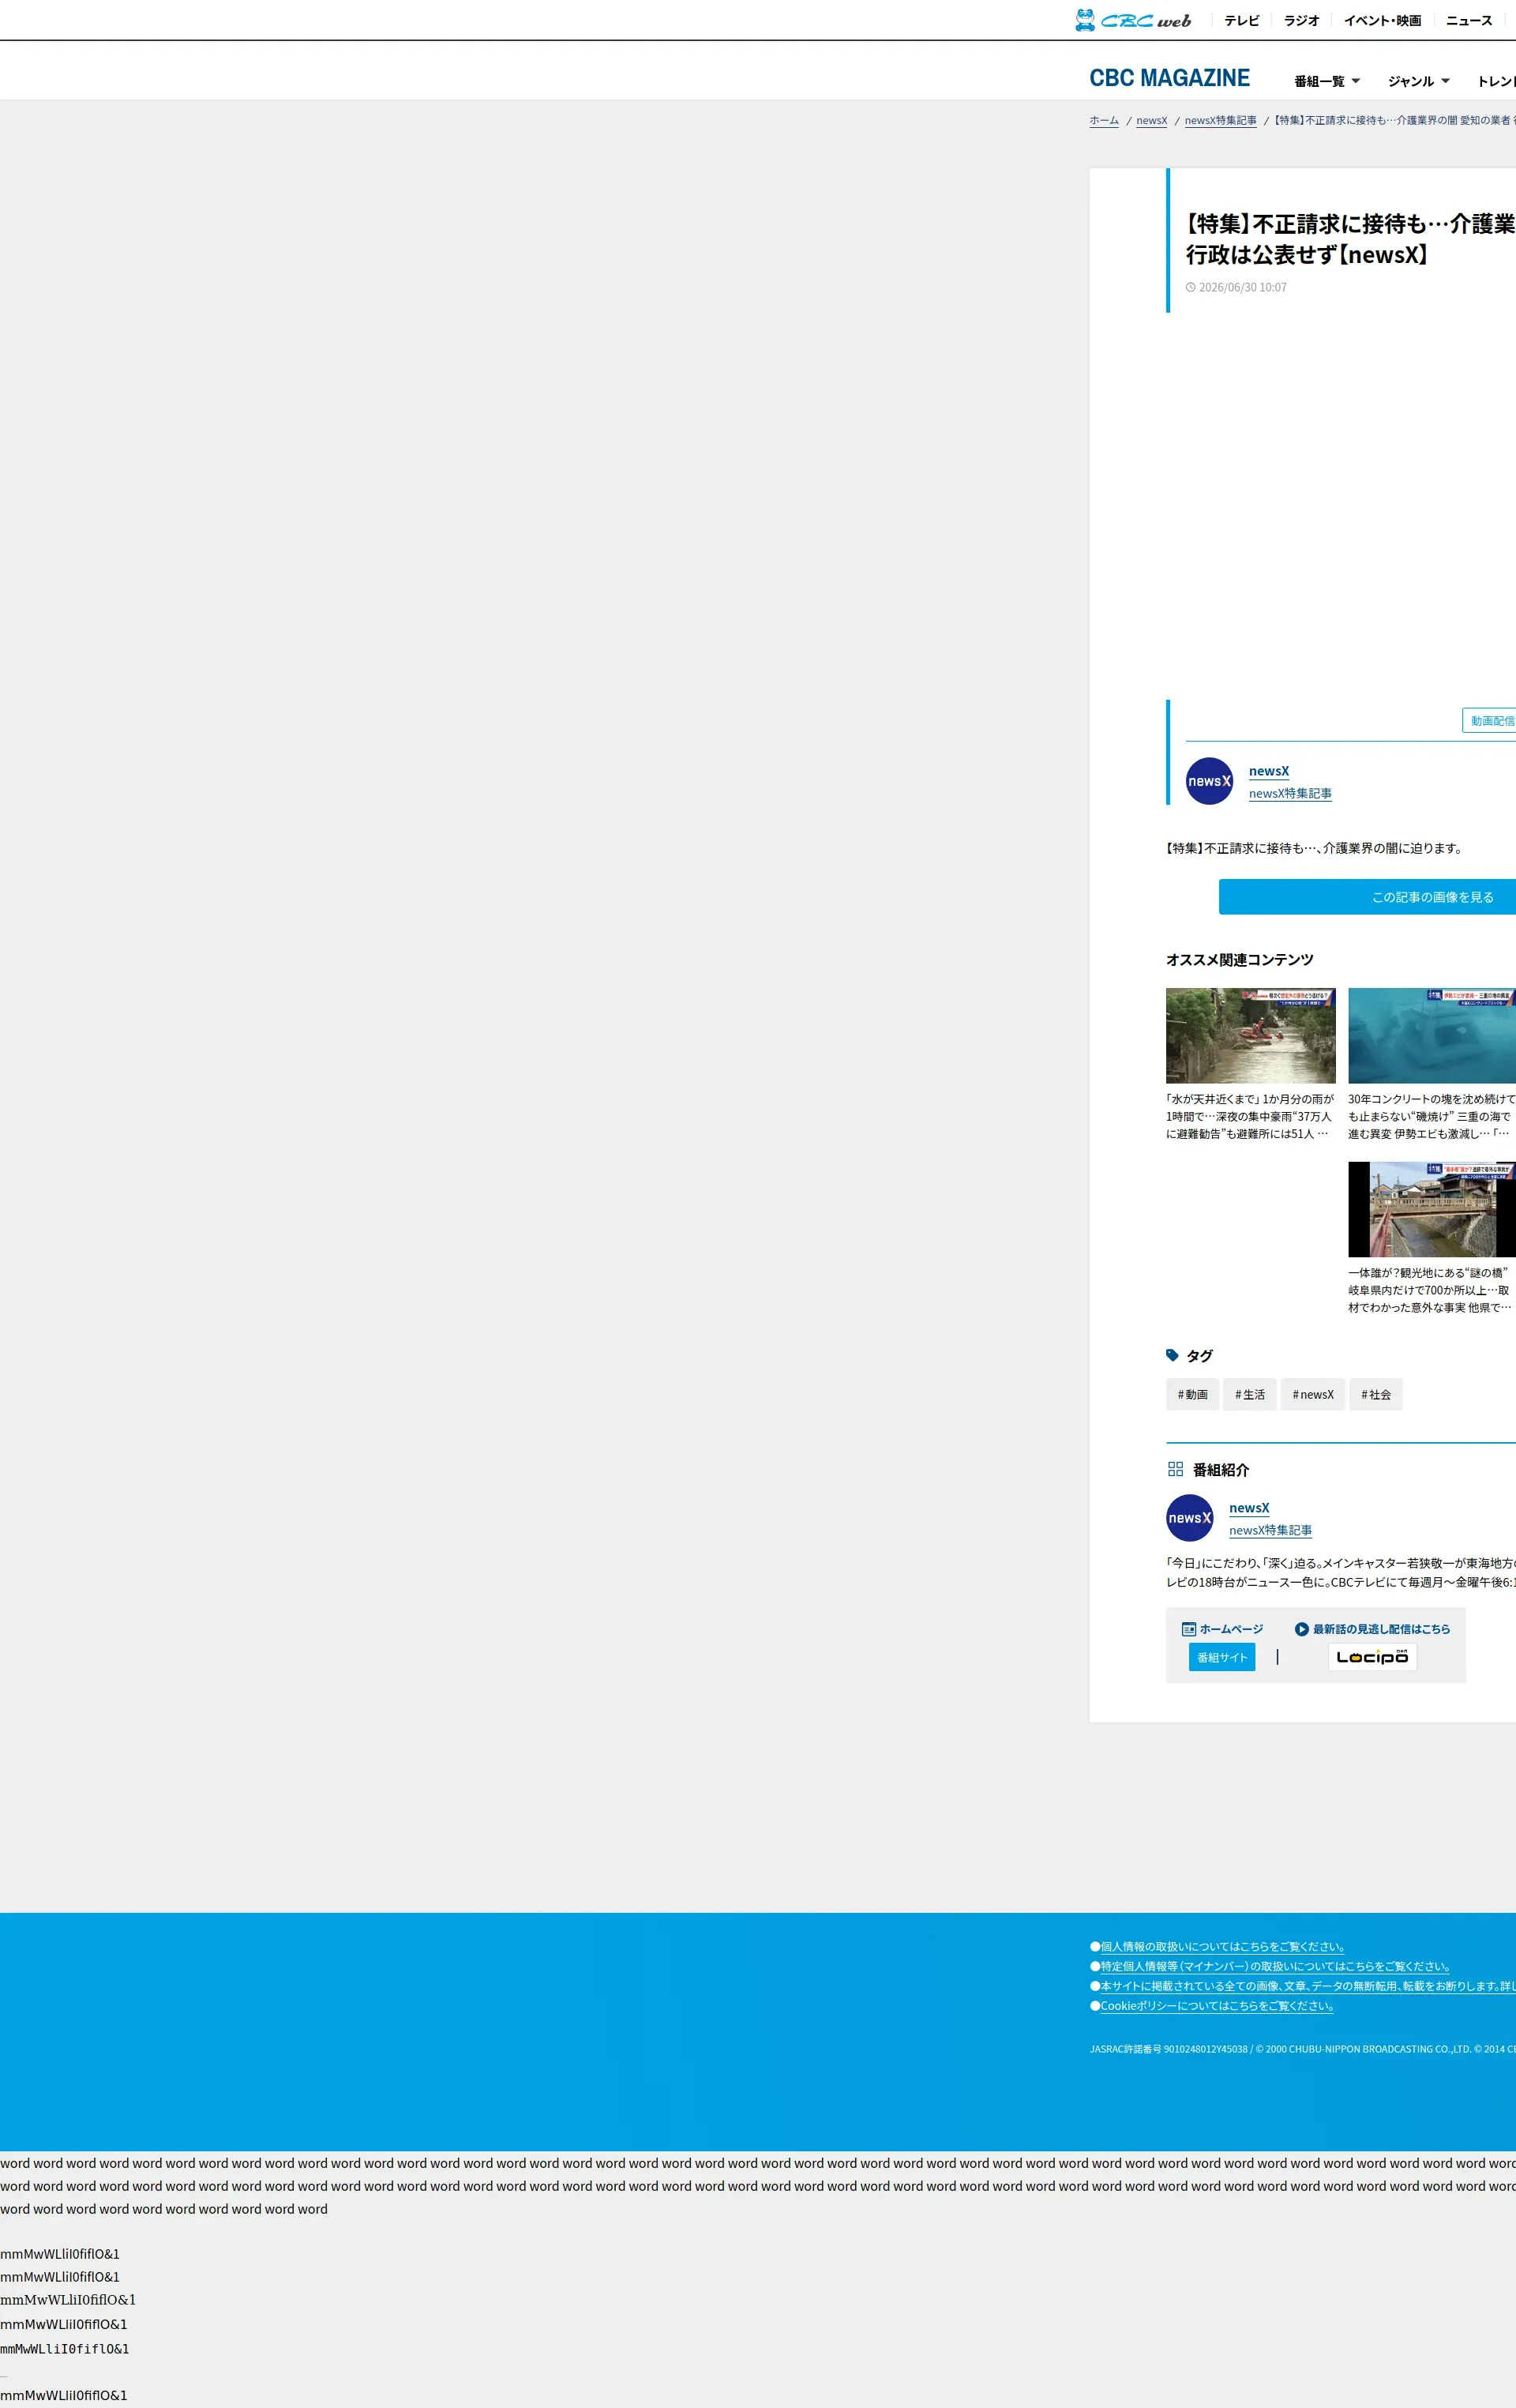Open the 一体誰が？観光地にある"謎の橋" article title
This screenshot has height=2408, width=1516.
(1431, 1290)
